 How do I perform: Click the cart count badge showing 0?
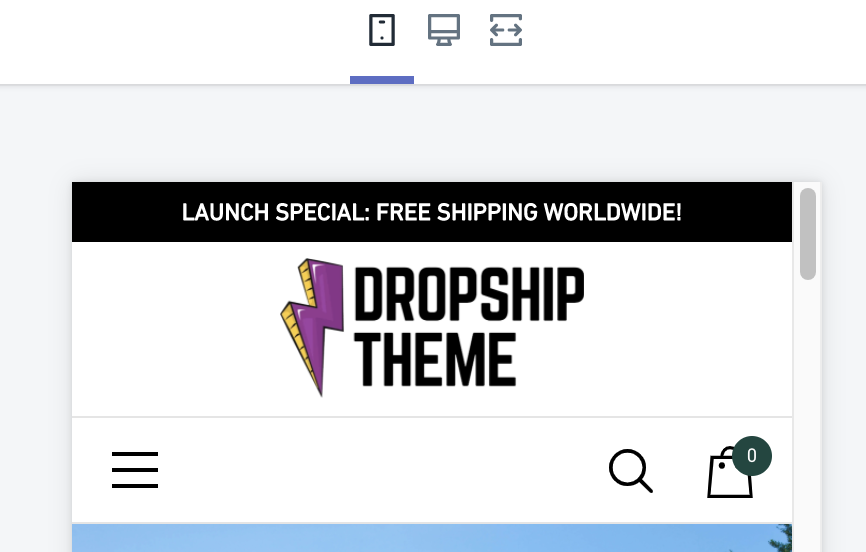[752, 456]
